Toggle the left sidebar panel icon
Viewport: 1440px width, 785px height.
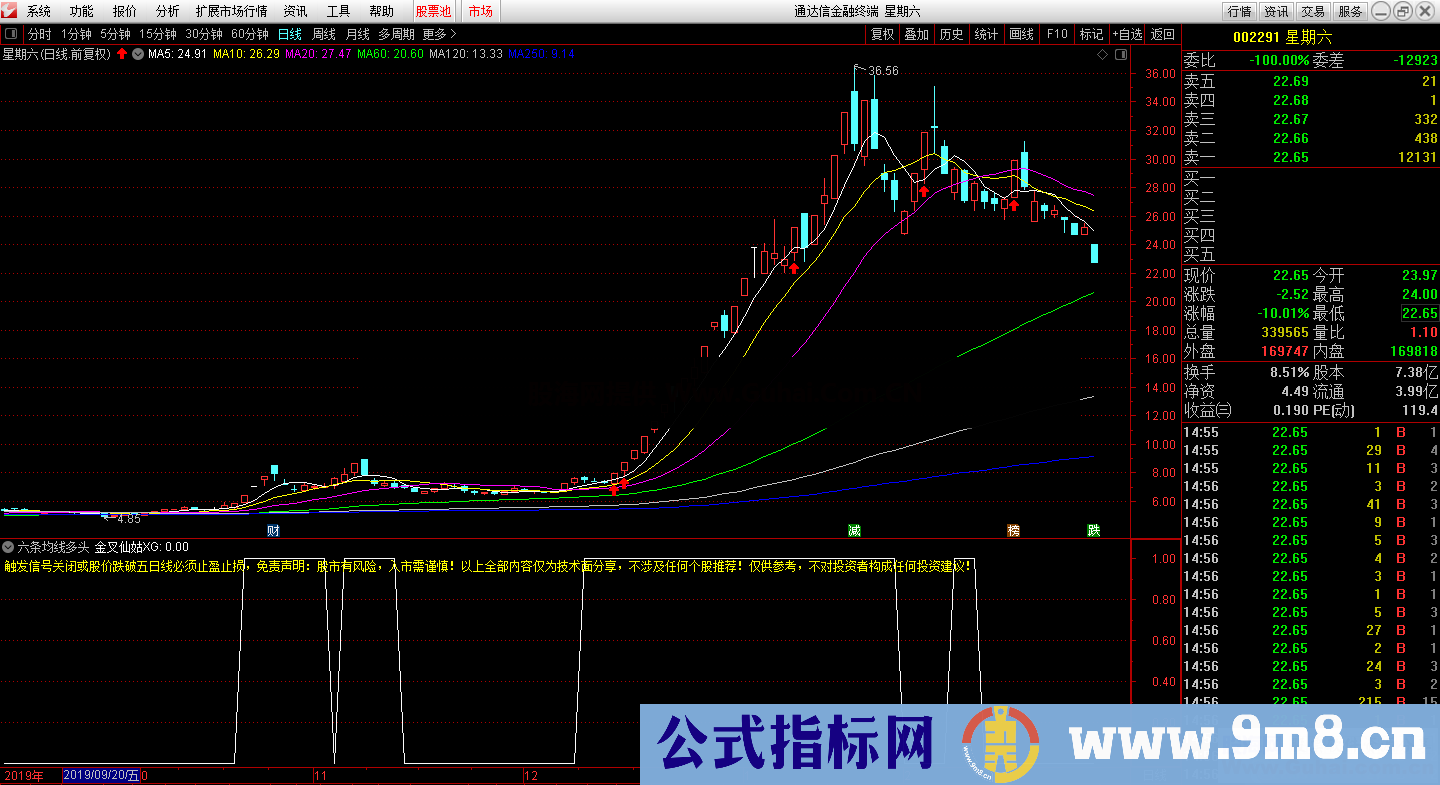[x=10, y=33]
